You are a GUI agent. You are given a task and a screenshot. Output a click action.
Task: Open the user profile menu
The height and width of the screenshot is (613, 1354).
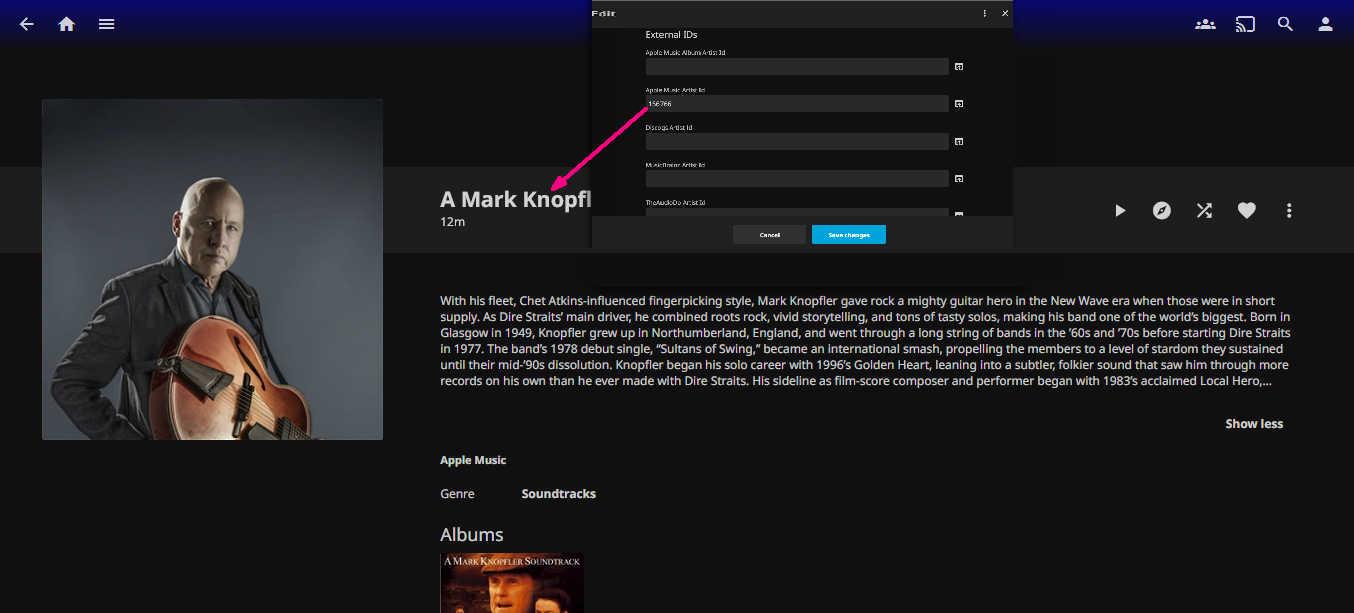[1325, 24]
